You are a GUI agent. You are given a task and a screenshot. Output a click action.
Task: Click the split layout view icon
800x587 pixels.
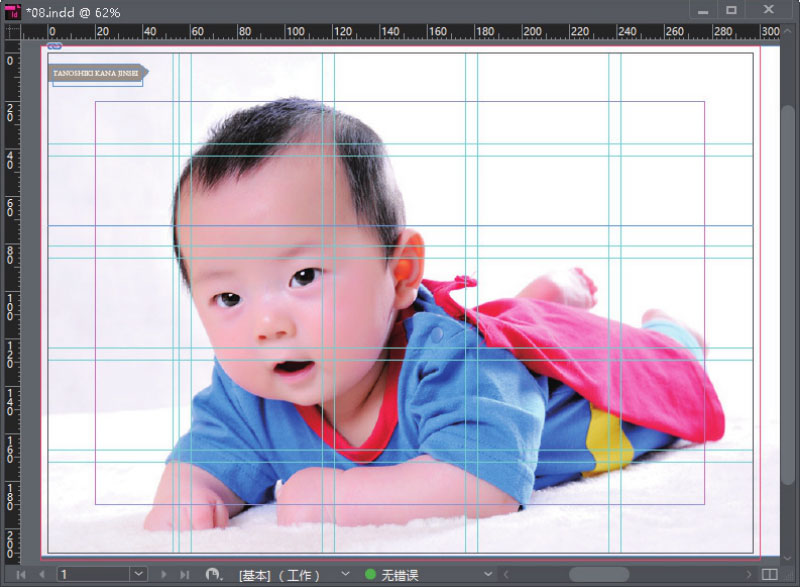click(x=769, y=575)
